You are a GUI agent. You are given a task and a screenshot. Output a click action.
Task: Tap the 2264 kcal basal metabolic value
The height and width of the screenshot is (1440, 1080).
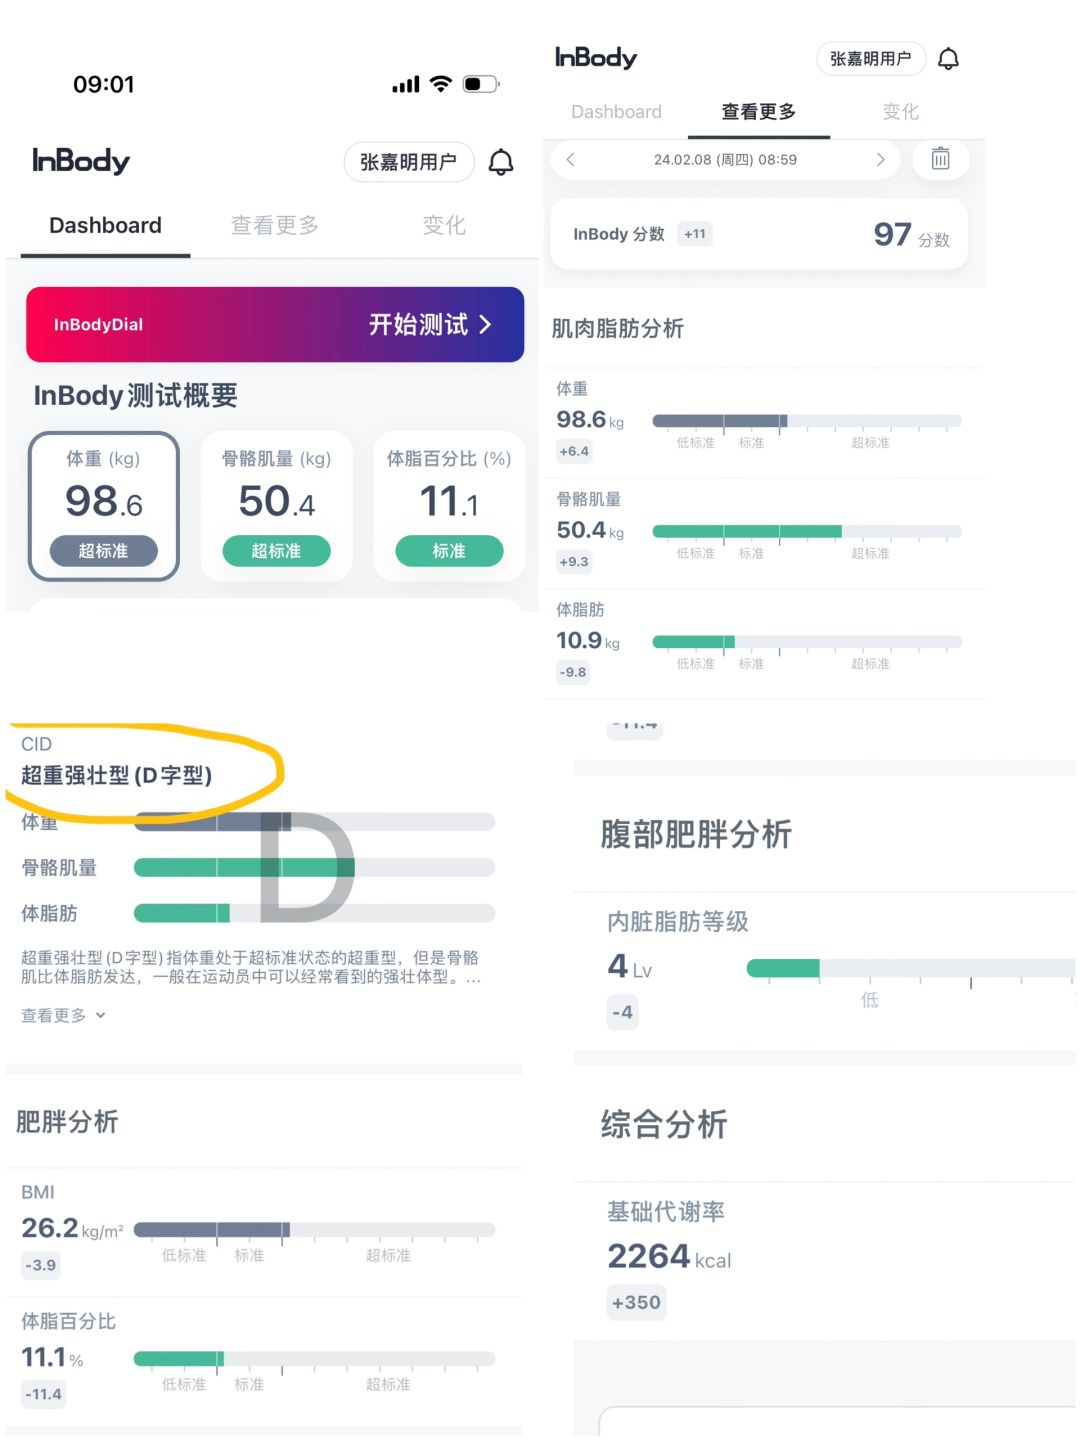[x=669, y=1257]
